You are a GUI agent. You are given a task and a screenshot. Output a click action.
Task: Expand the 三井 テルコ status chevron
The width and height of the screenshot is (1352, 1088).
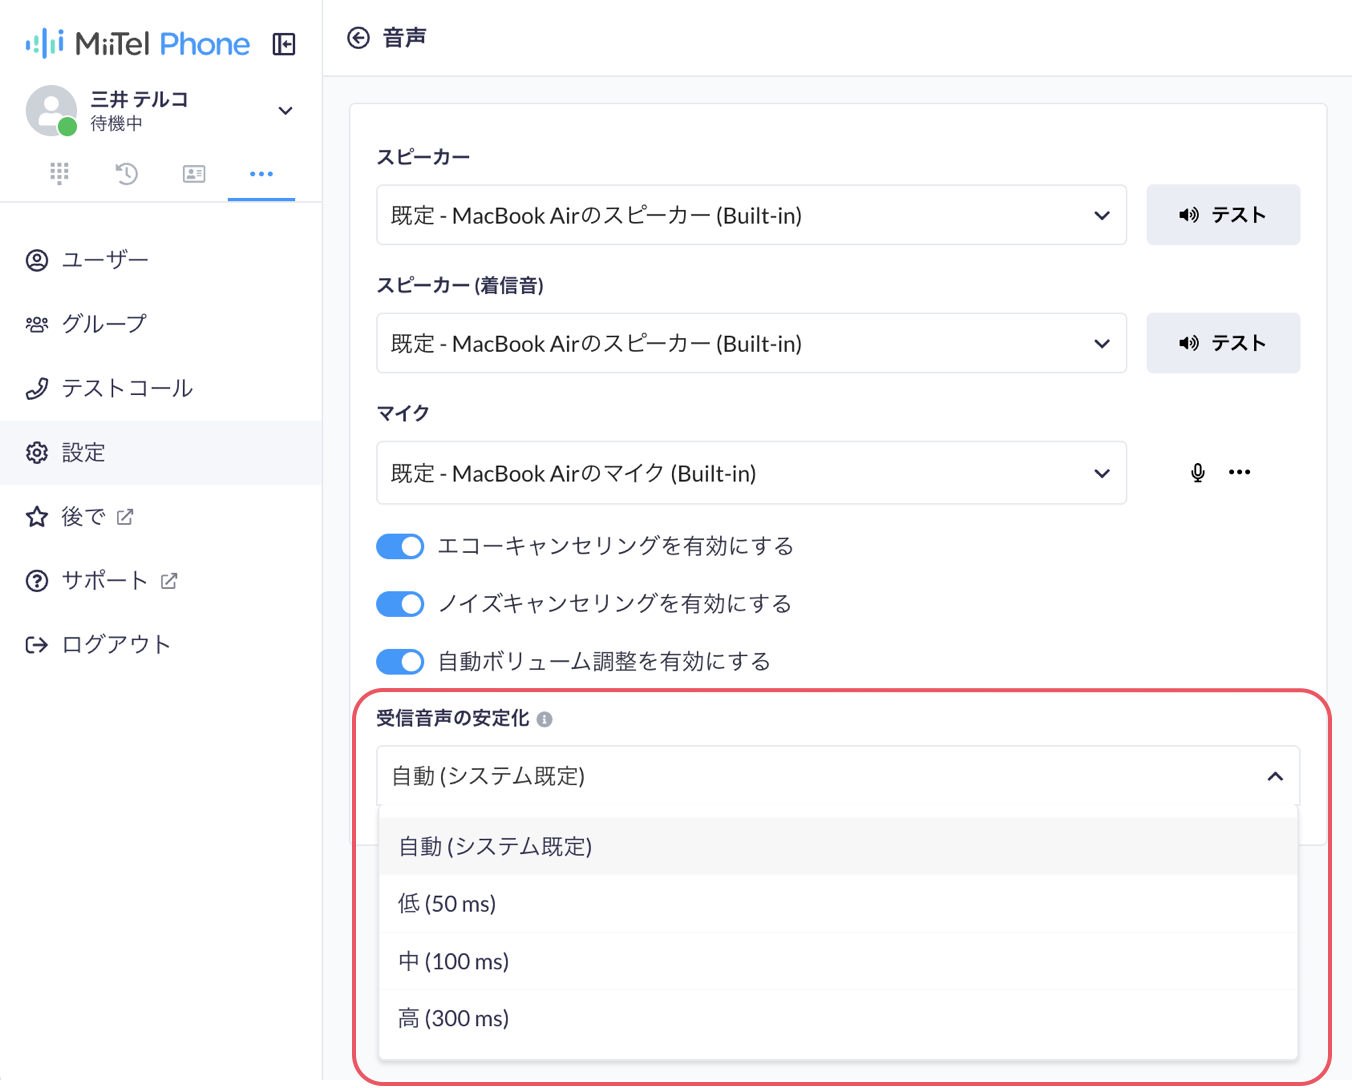[x=285, y=111]
